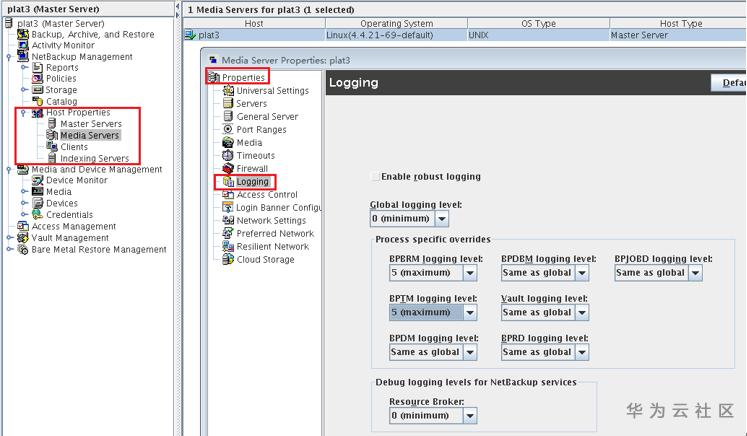Click the Host Type column header
The width and height of the screenshot is (747, 436).
click(678, 23)
